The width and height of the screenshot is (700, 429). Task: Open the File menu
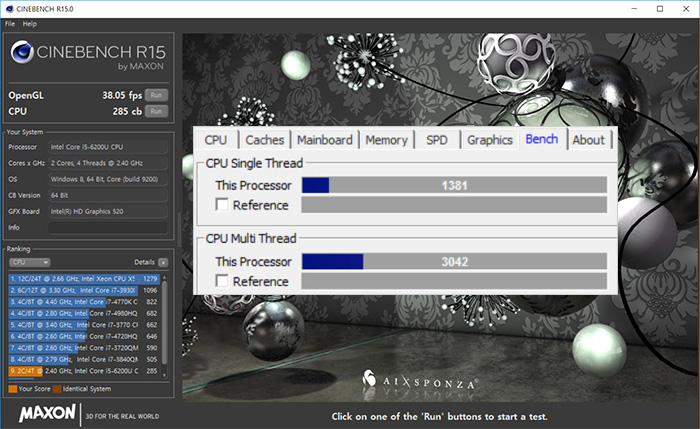click(10, 24)
